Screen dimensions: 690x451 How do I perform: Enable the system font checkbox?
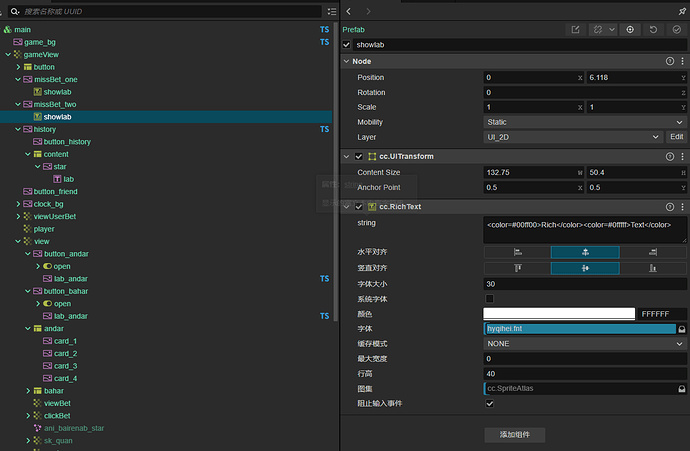[489, 299]
